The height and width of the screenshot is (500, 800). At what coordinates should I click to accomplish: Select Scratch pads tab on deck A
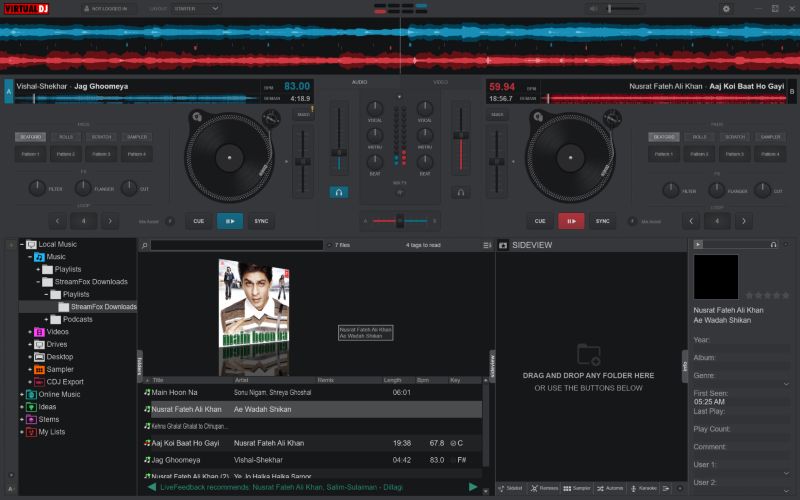pos(101,137)
